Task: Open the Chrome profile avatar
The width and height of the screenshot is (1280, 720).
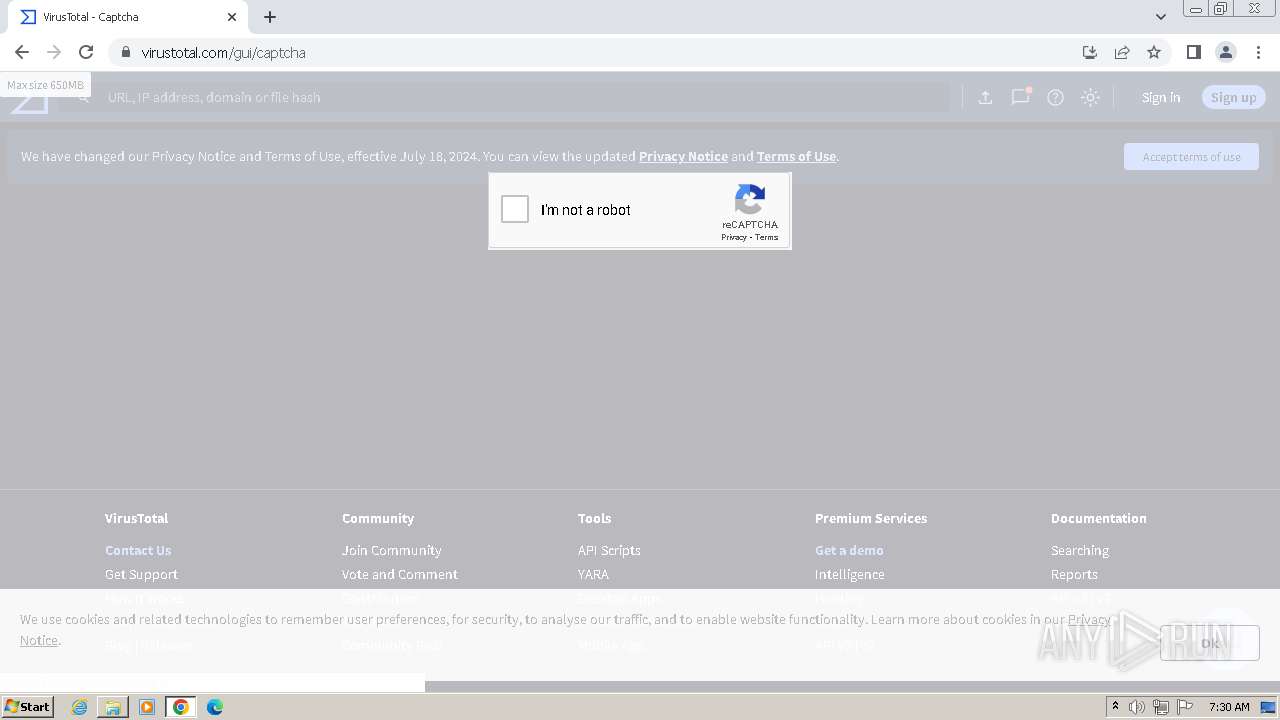Action: pyautogui.click(x=1226, y=52)
